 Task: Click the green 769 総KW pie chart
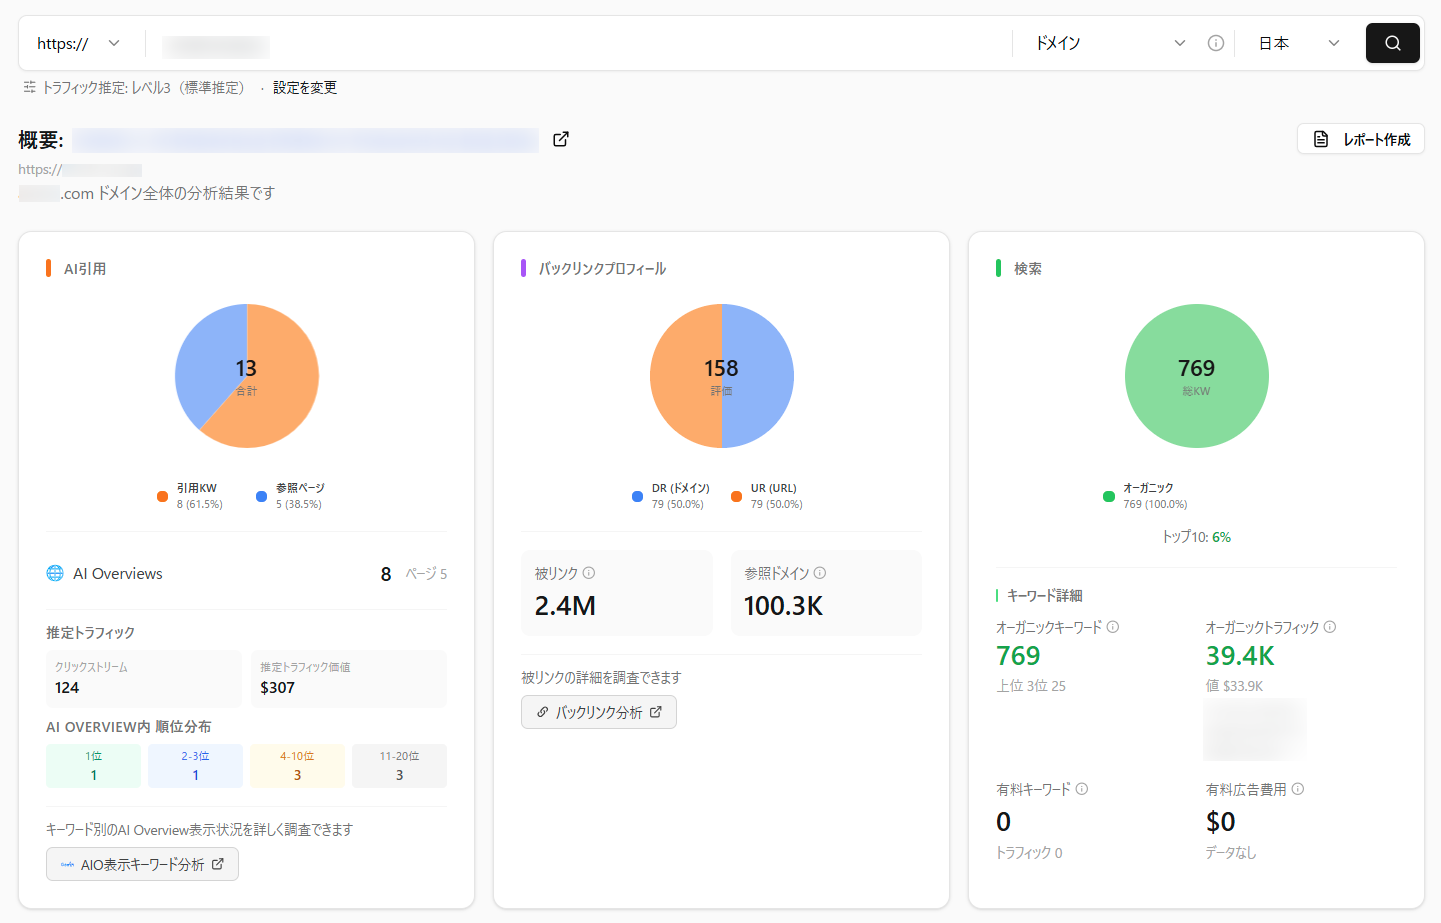point(1196,376)
